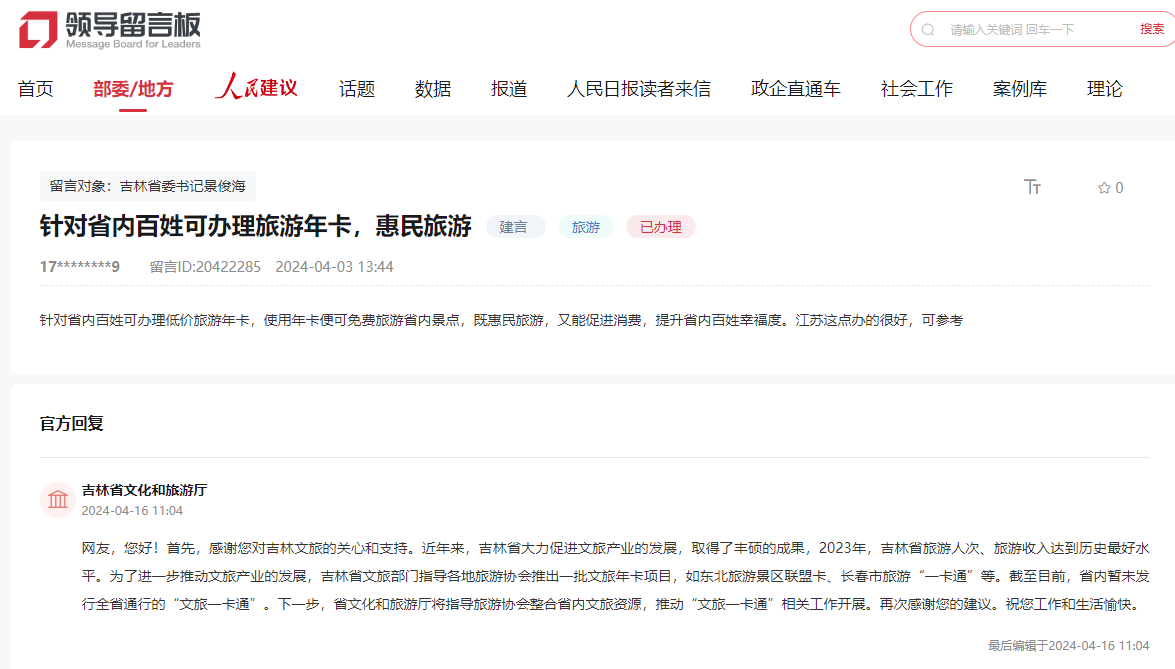Click the star favorite icon on the message
This screenshot has height=669, width=1175.
point(1101,187)
